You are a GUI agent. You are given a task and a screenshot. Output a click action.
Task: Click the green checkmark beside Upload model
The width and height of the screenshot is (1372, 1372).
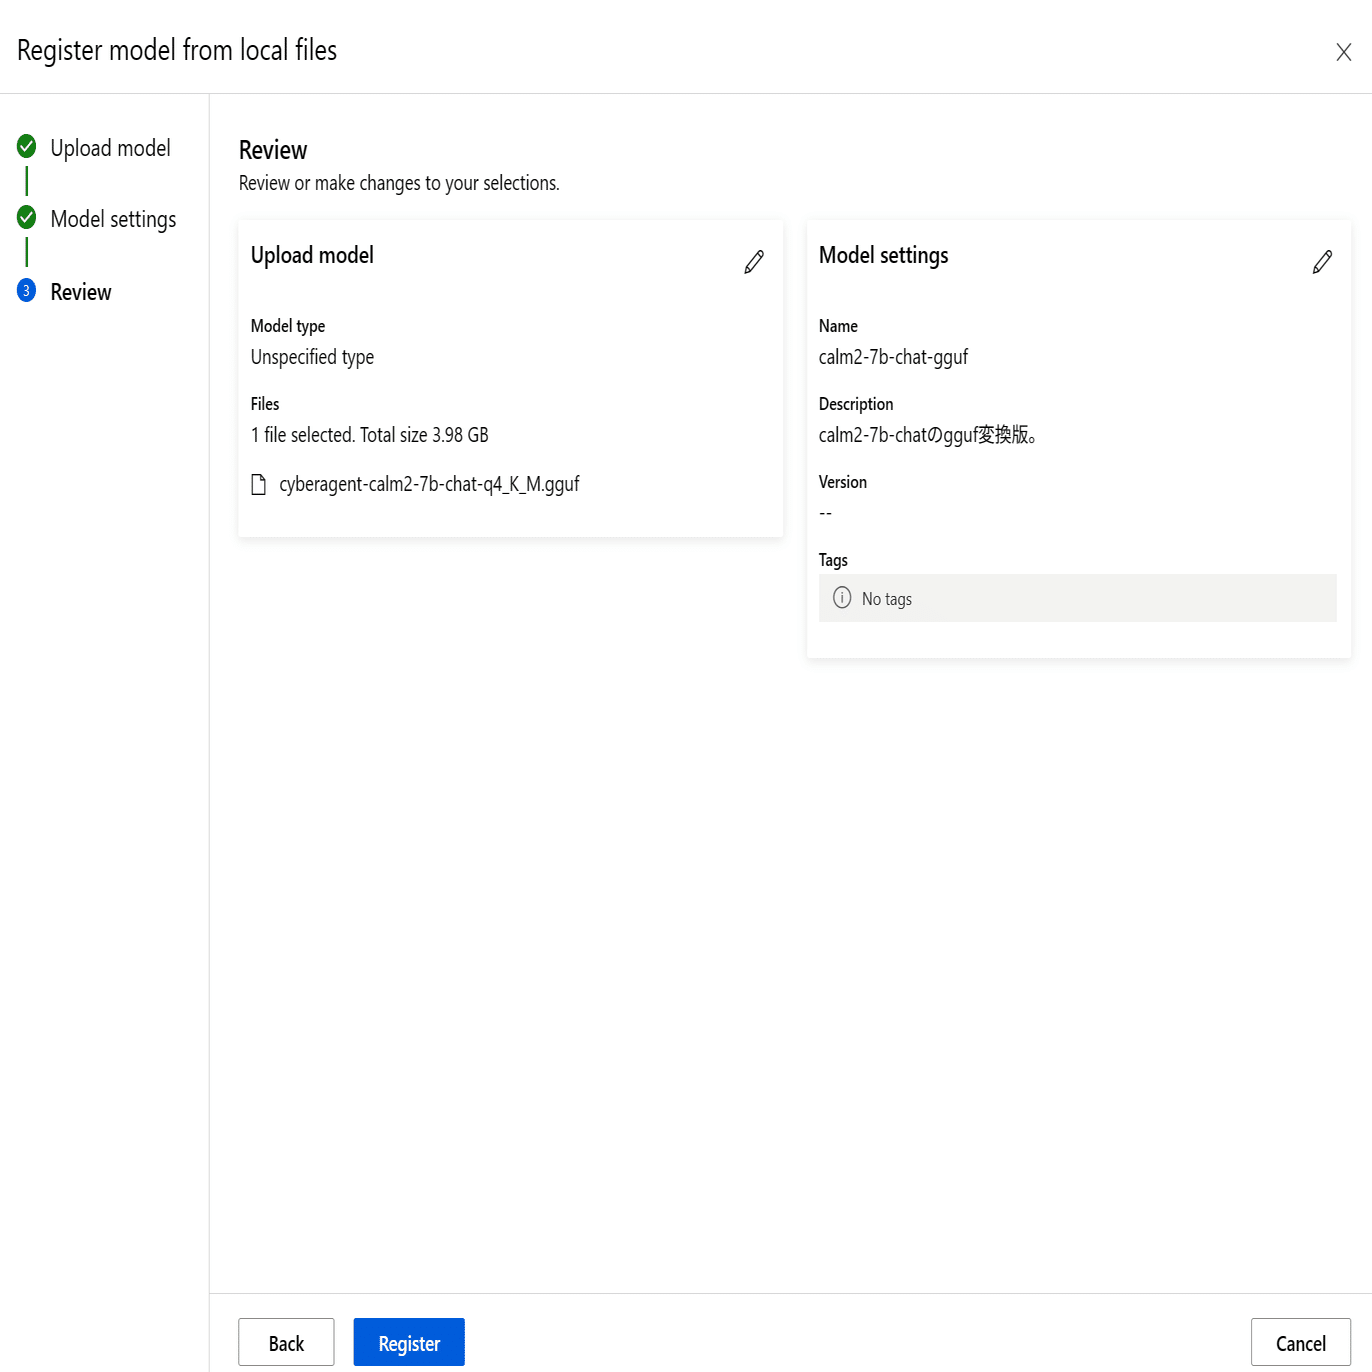pyautogui.click(x=27, y=146)
